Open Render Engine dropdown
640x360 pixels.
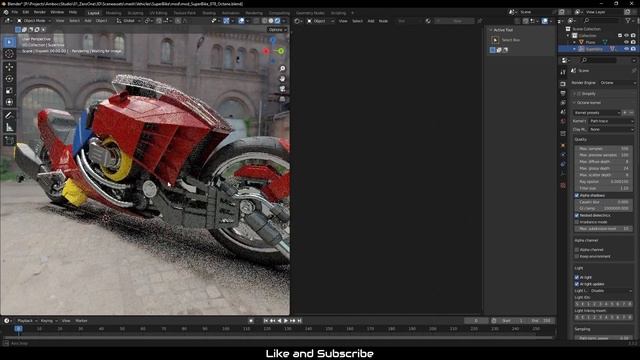[617, 83]
